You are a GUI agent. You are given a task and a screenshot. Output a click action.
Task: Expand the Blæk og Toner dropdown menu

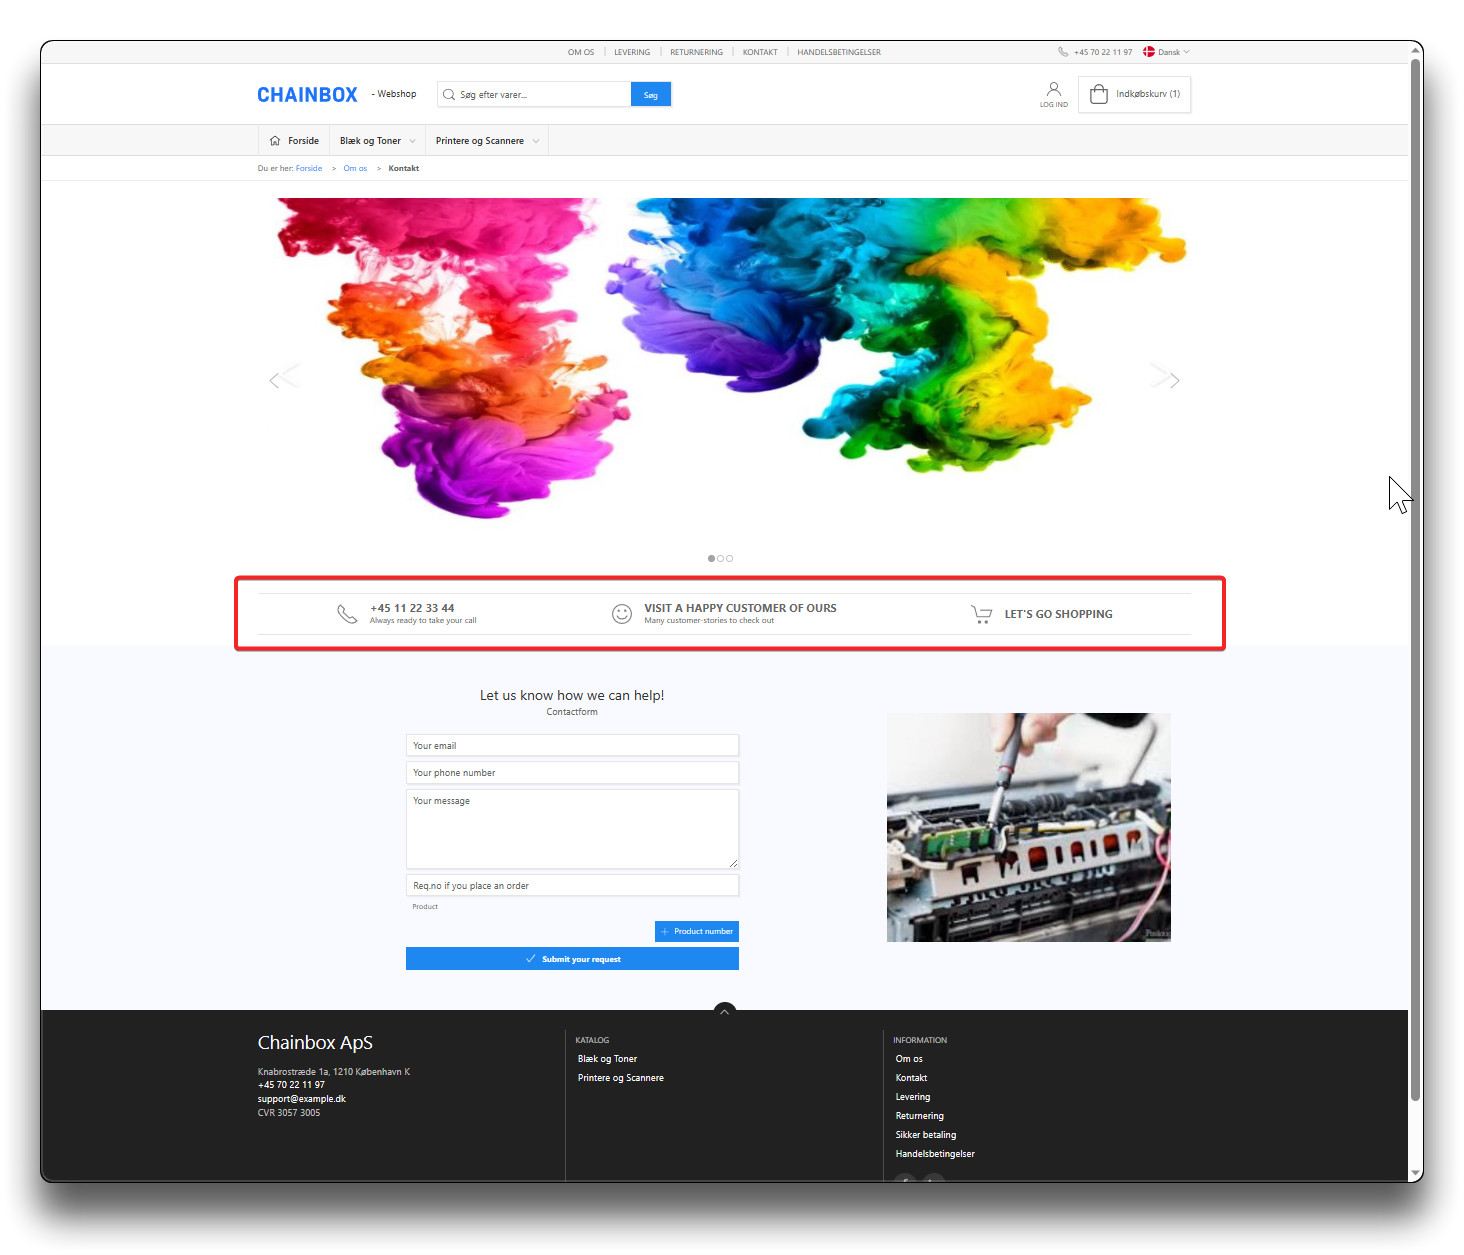click(x=377, y=141)
